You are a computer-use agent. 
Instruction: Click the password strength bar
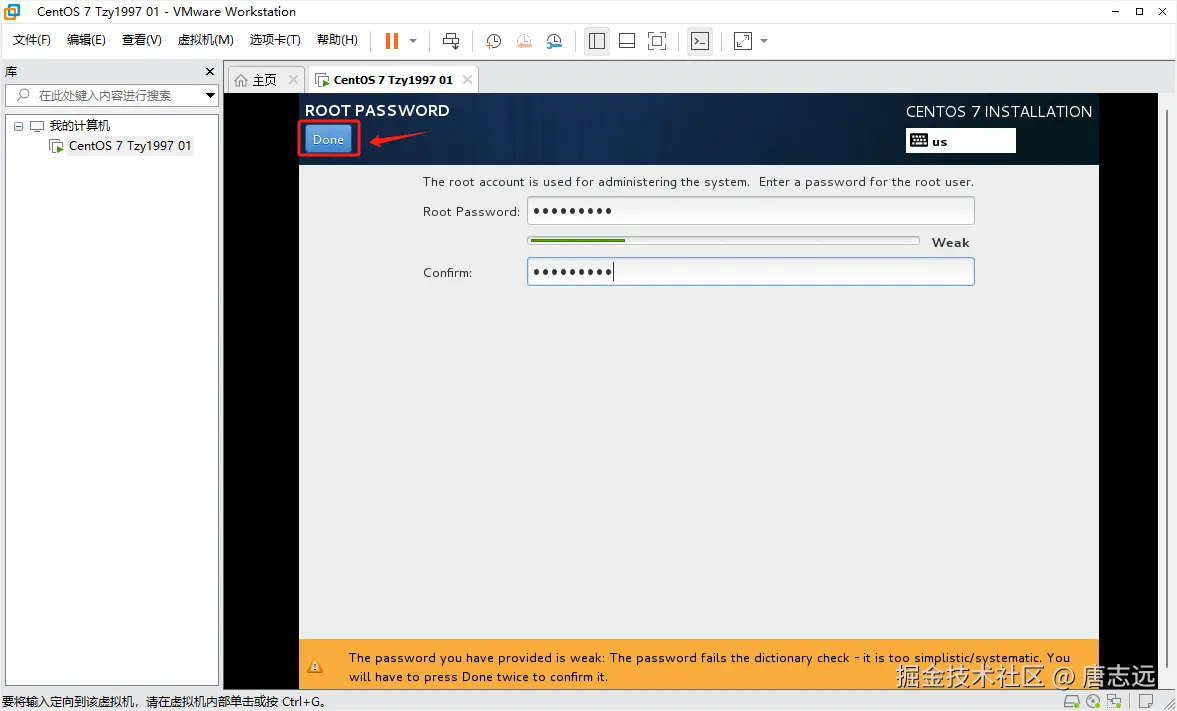[x=724, y=241]
